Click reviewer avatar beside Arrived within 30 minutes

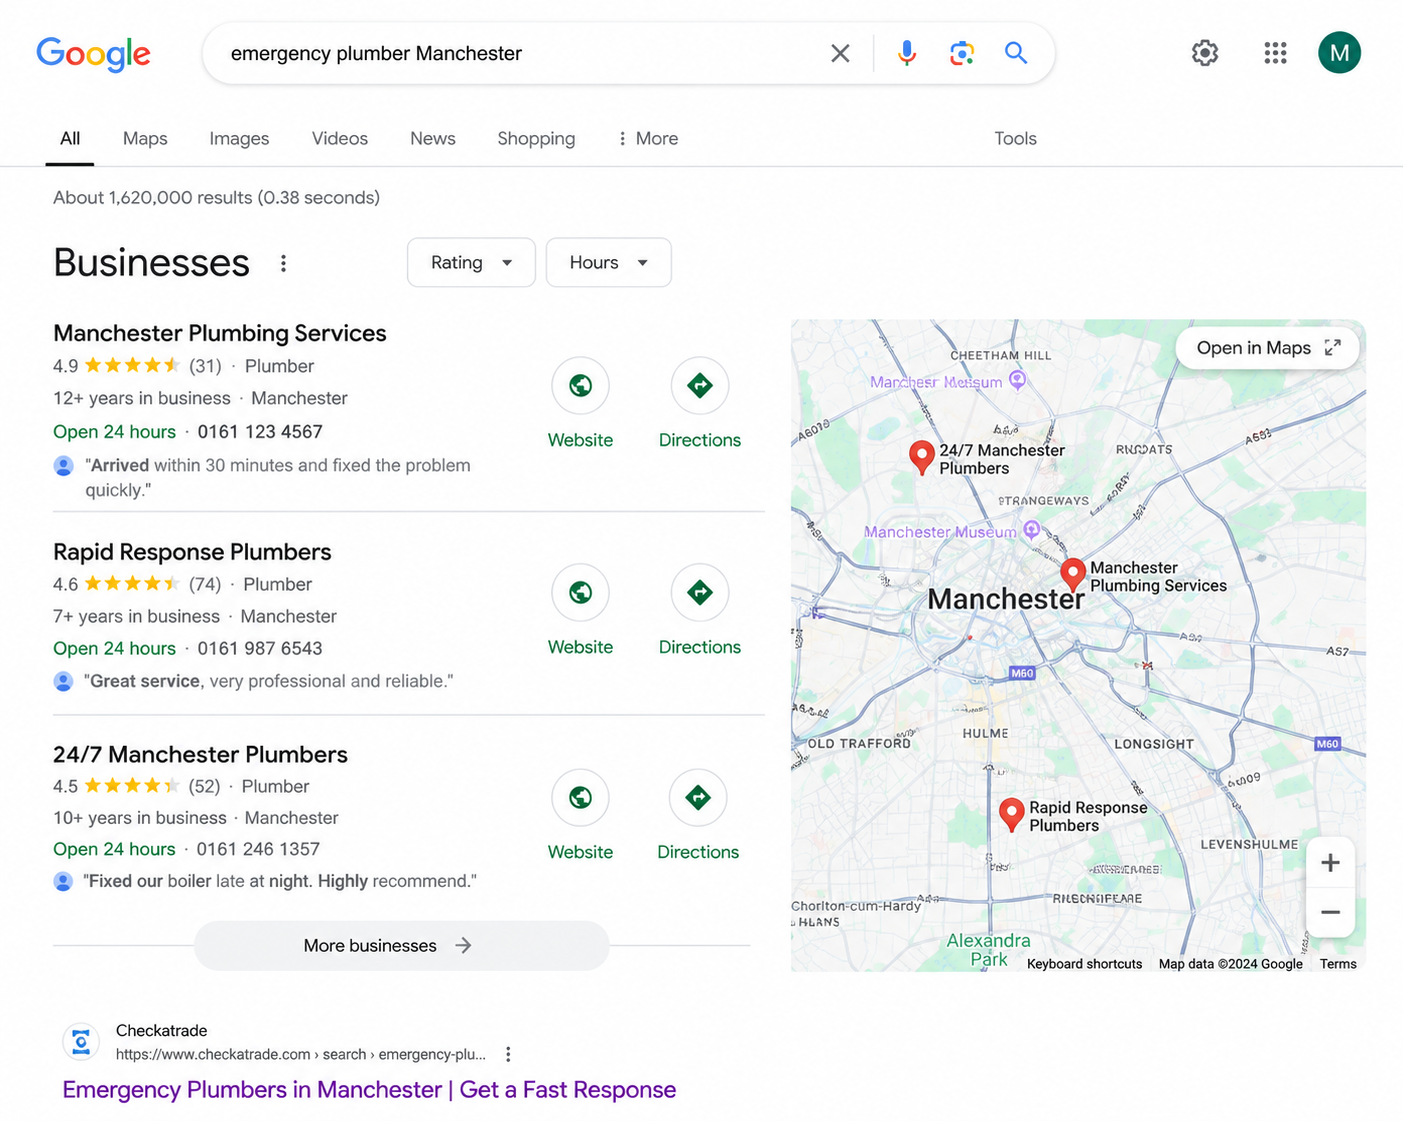pyautogui.click(x=63, y=466)
